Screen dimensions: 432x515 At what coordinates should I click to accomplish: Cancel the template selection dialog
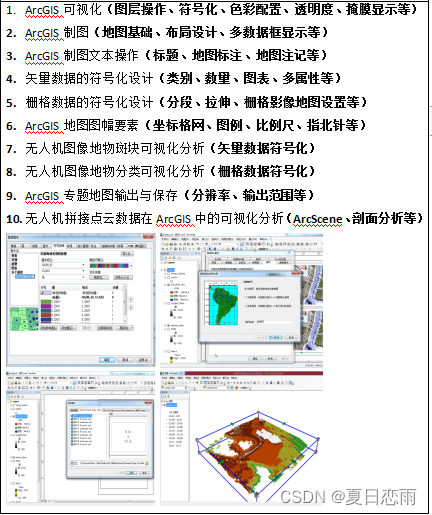[144, 473]
